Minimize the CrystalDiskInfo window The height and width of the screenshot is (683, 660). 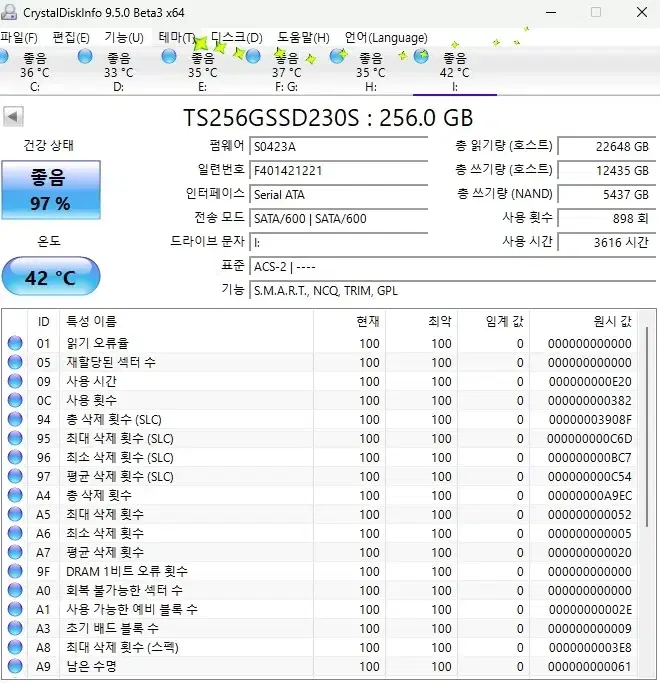click(551, 12)
